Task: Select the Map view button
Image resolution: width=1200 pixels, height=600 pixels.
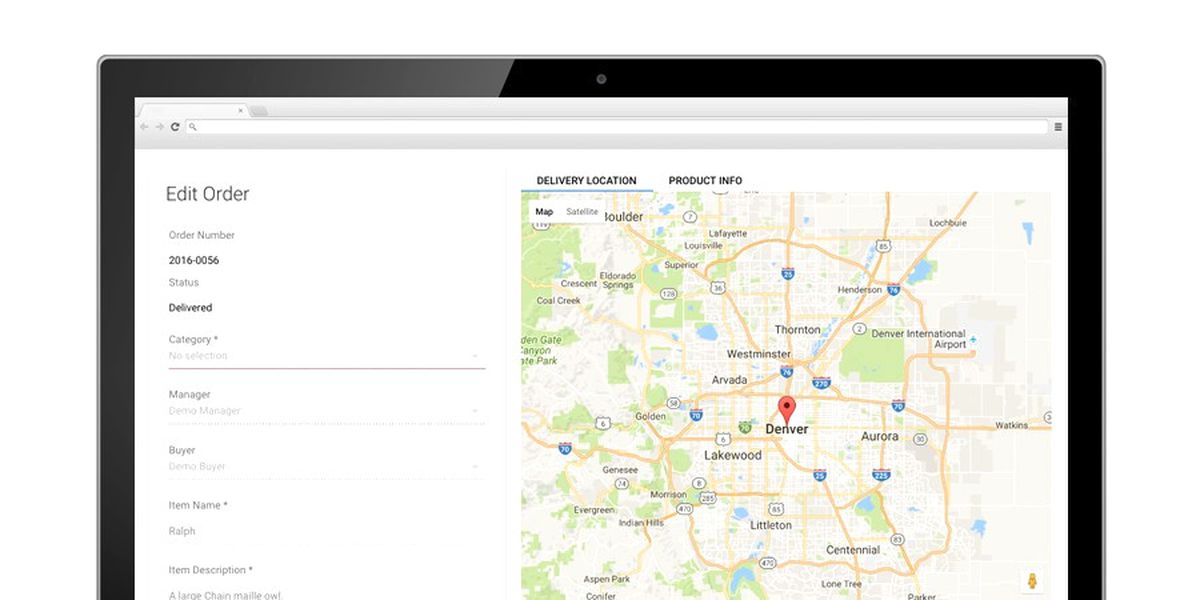Action: pos(544,212)
